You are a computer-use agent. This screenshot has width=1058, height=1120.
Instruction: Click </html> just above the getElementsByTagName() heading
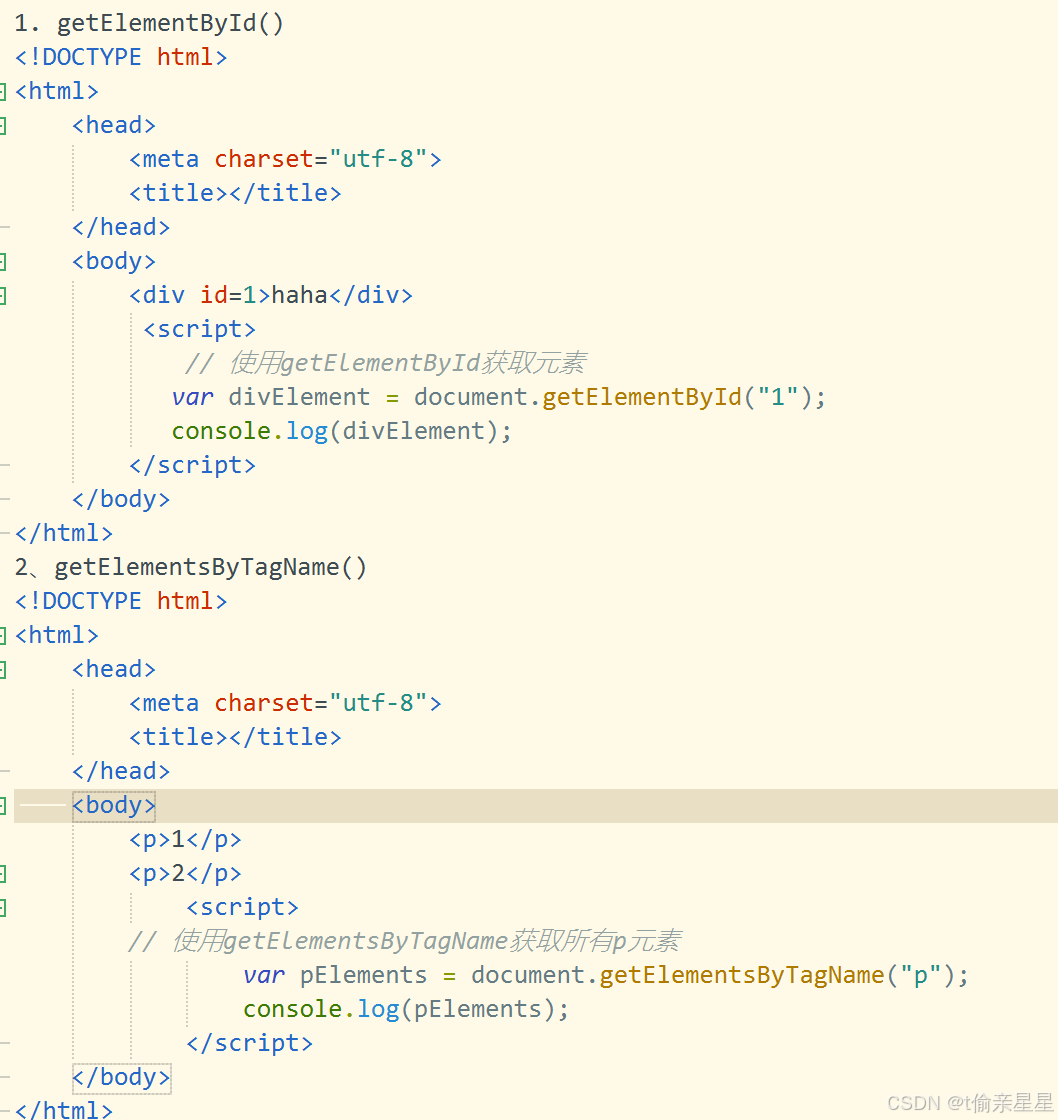tap(64, 533)
